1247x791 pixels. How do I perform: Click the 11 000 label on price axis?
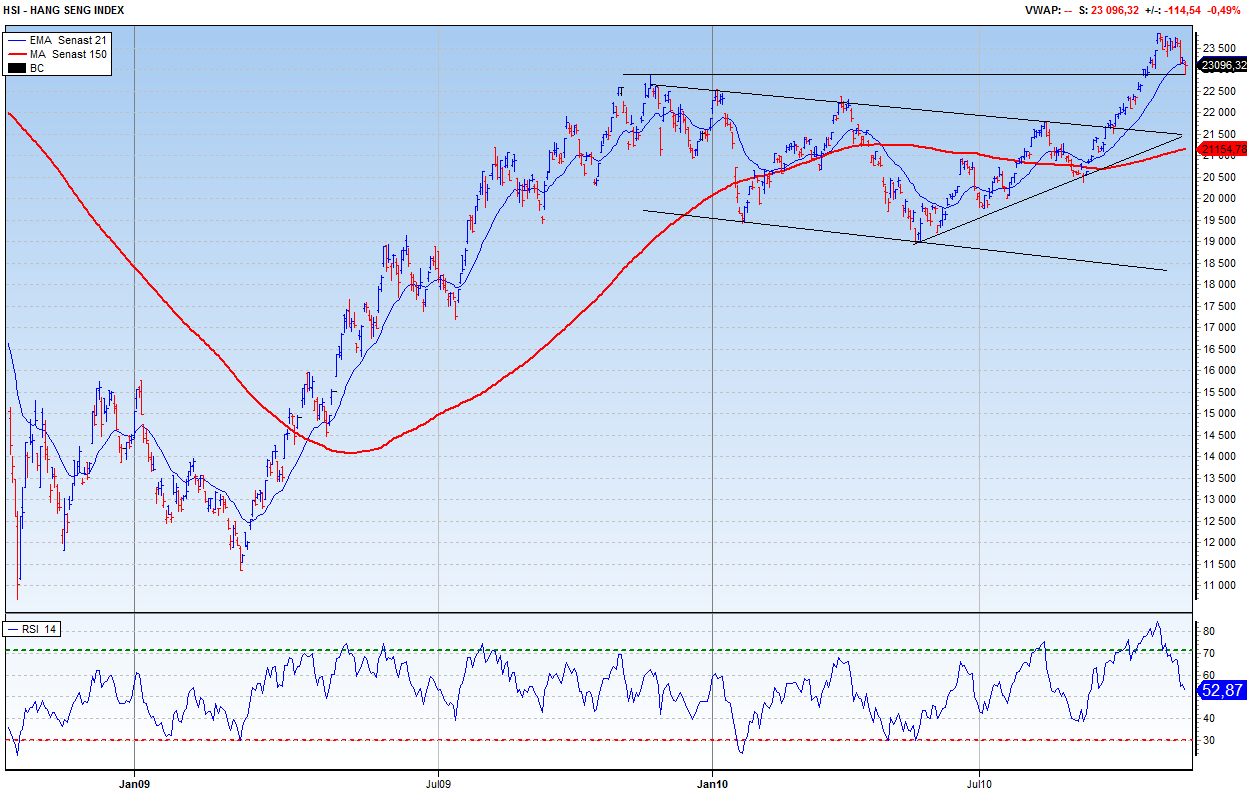(x=1219, y=585)
